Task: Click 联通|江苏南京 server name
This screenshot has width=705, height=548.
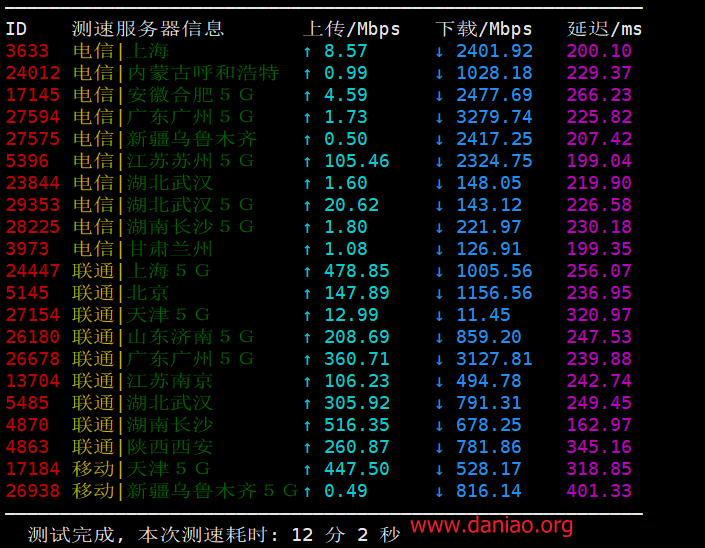Action: click(x=142, y=381)
